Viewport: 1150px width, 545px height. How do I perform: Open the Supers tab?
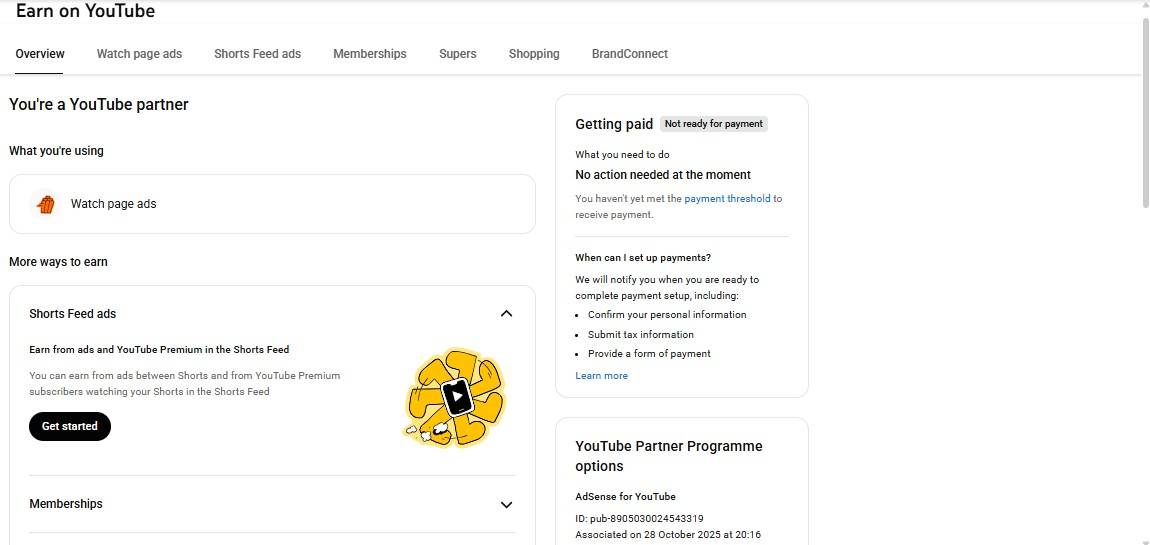[x=457, y=54]
